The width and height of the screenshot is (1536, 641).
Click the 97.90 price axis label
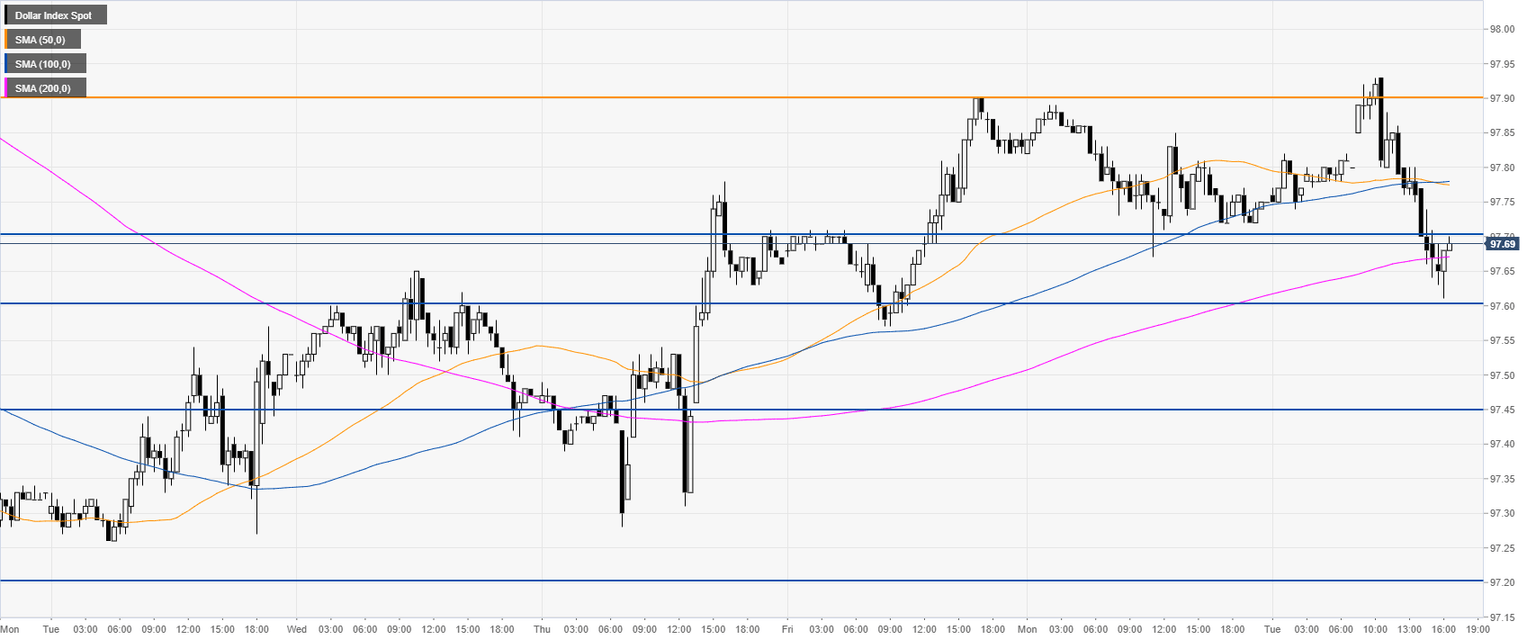point(1502,98)
